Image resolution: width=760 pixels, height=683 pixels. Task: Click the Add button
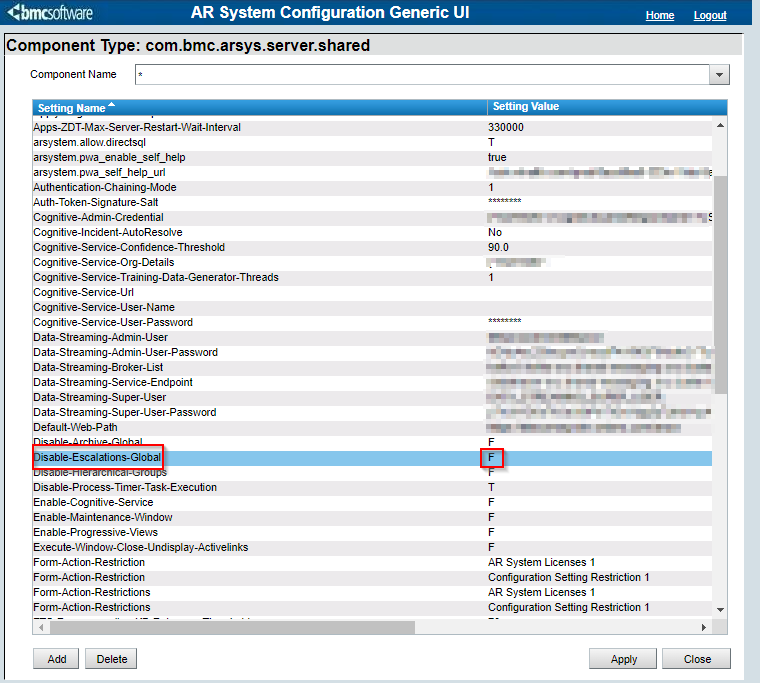click(56, 659)
